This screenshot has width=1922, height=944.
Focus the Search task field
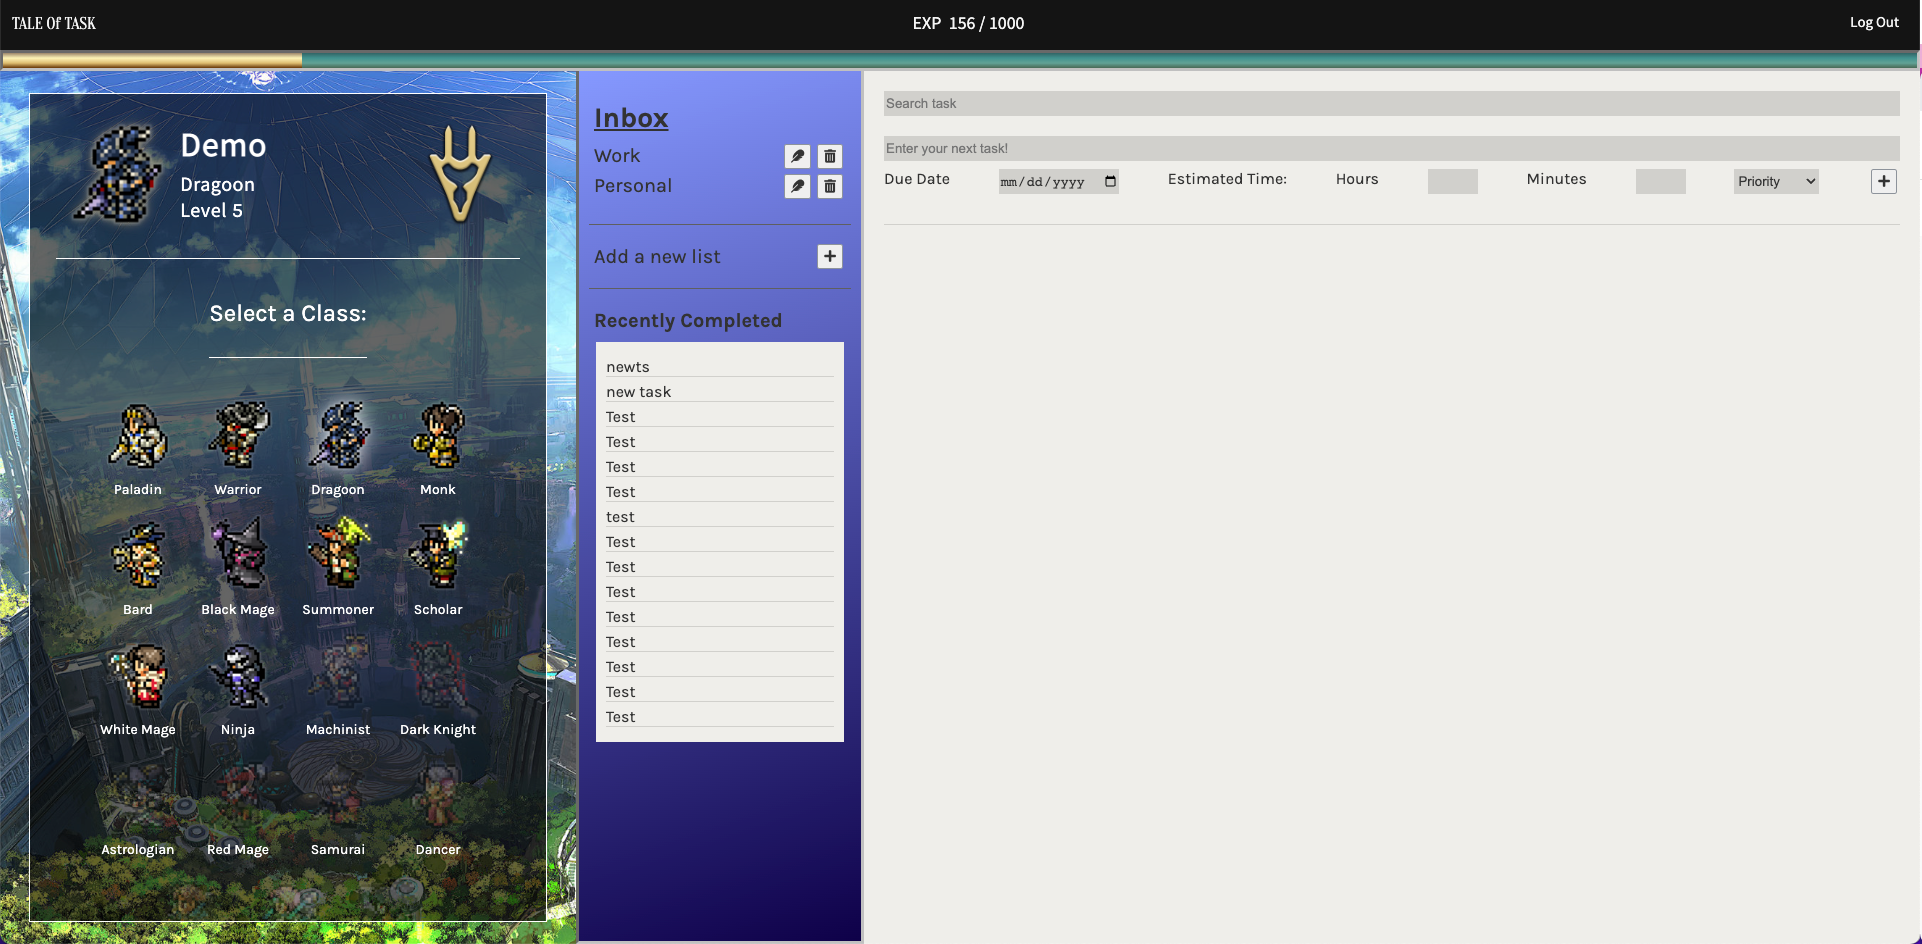click(1391, 104)
